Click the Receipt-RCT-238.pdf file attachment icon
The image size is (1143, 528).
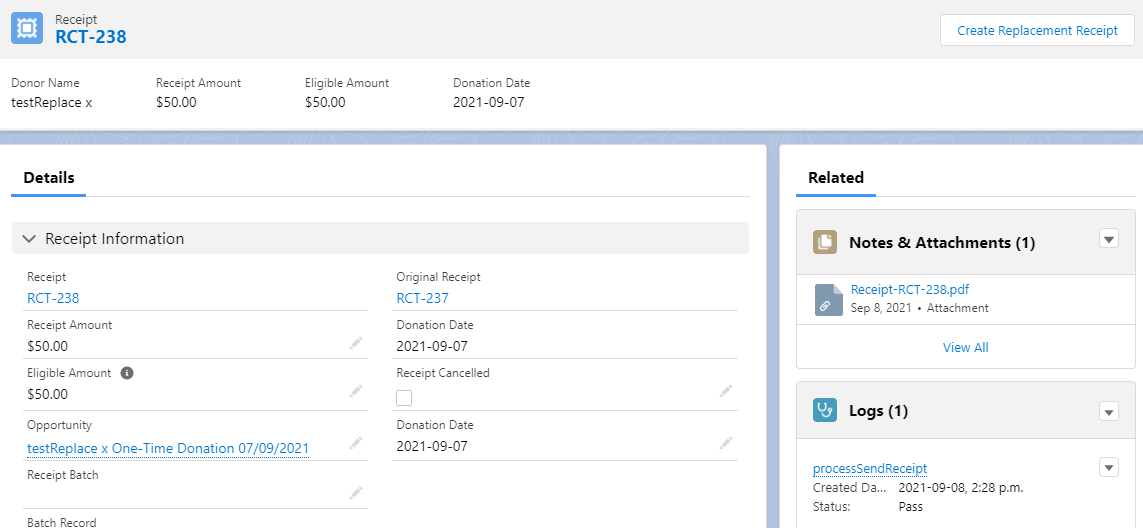[x=829, y=300]
